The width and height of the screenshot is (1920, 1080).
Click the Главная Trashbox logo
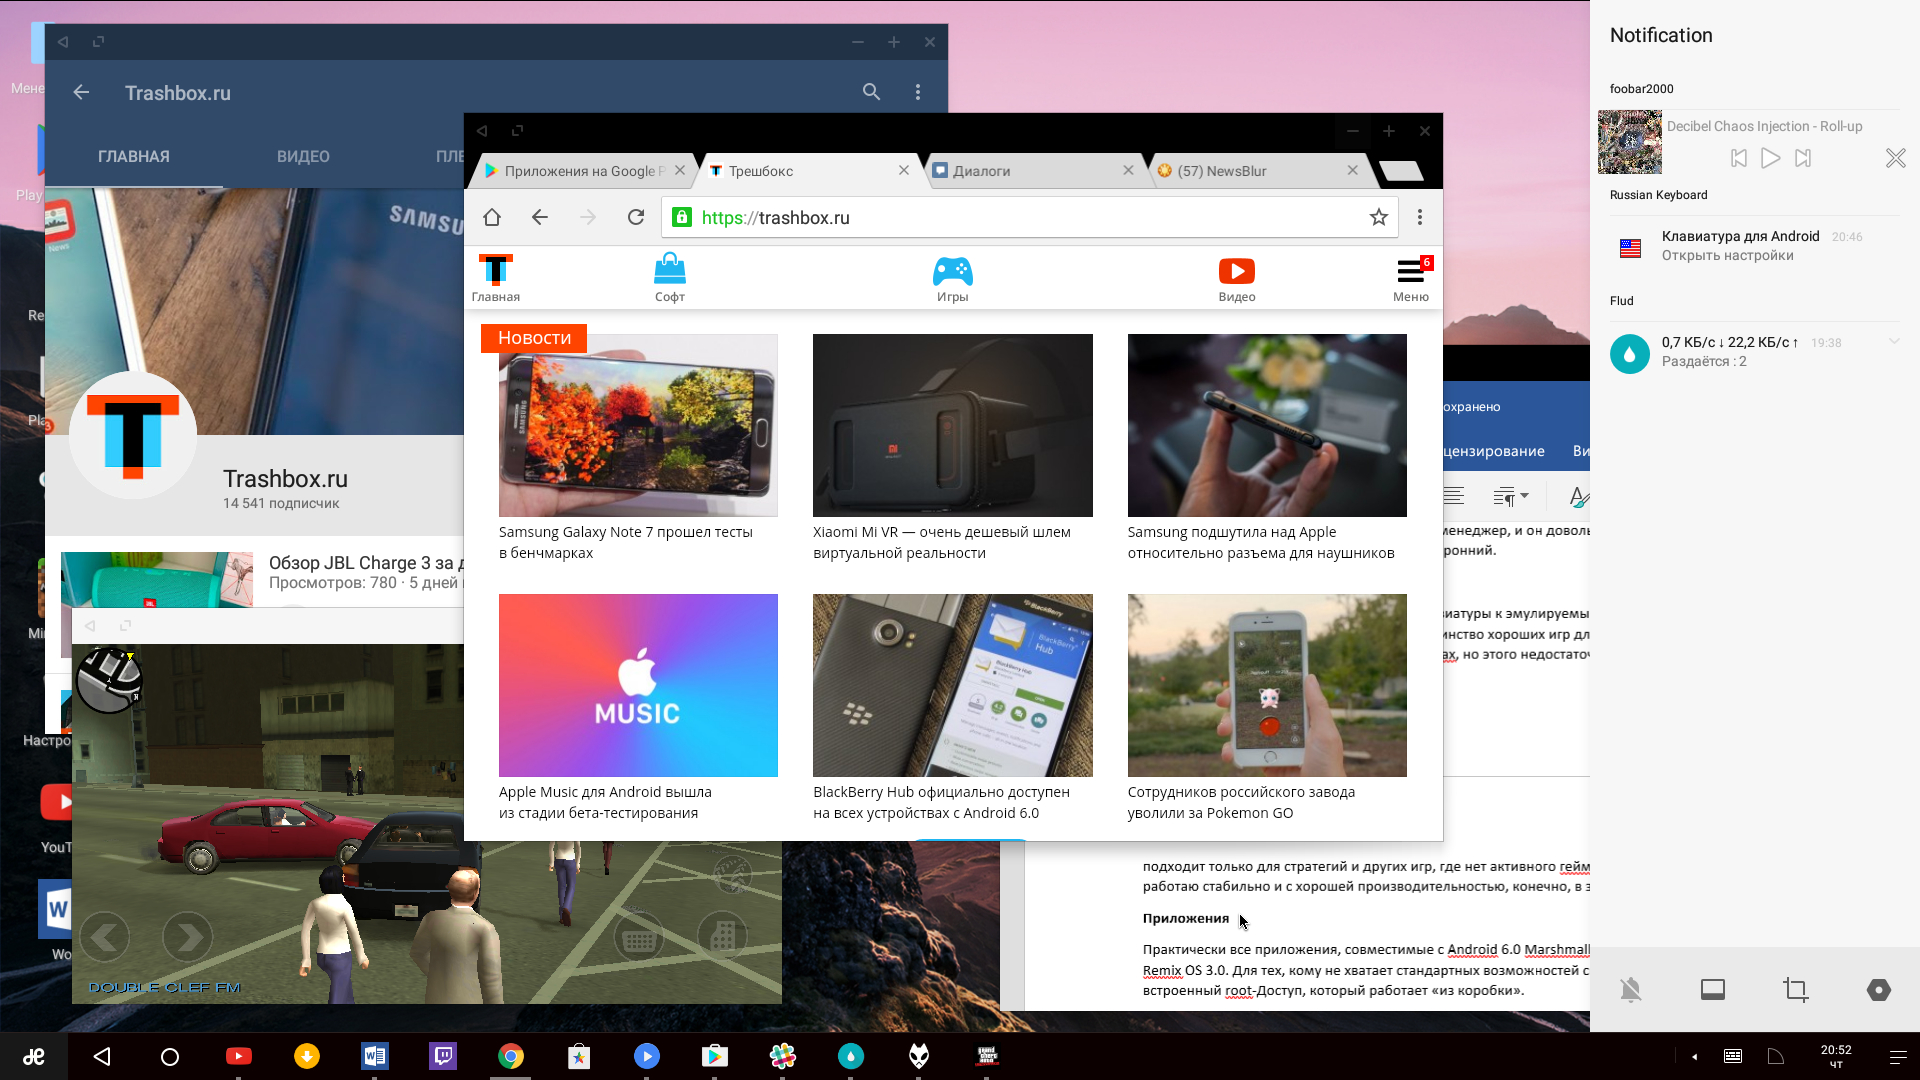click(x=496, y=278)
